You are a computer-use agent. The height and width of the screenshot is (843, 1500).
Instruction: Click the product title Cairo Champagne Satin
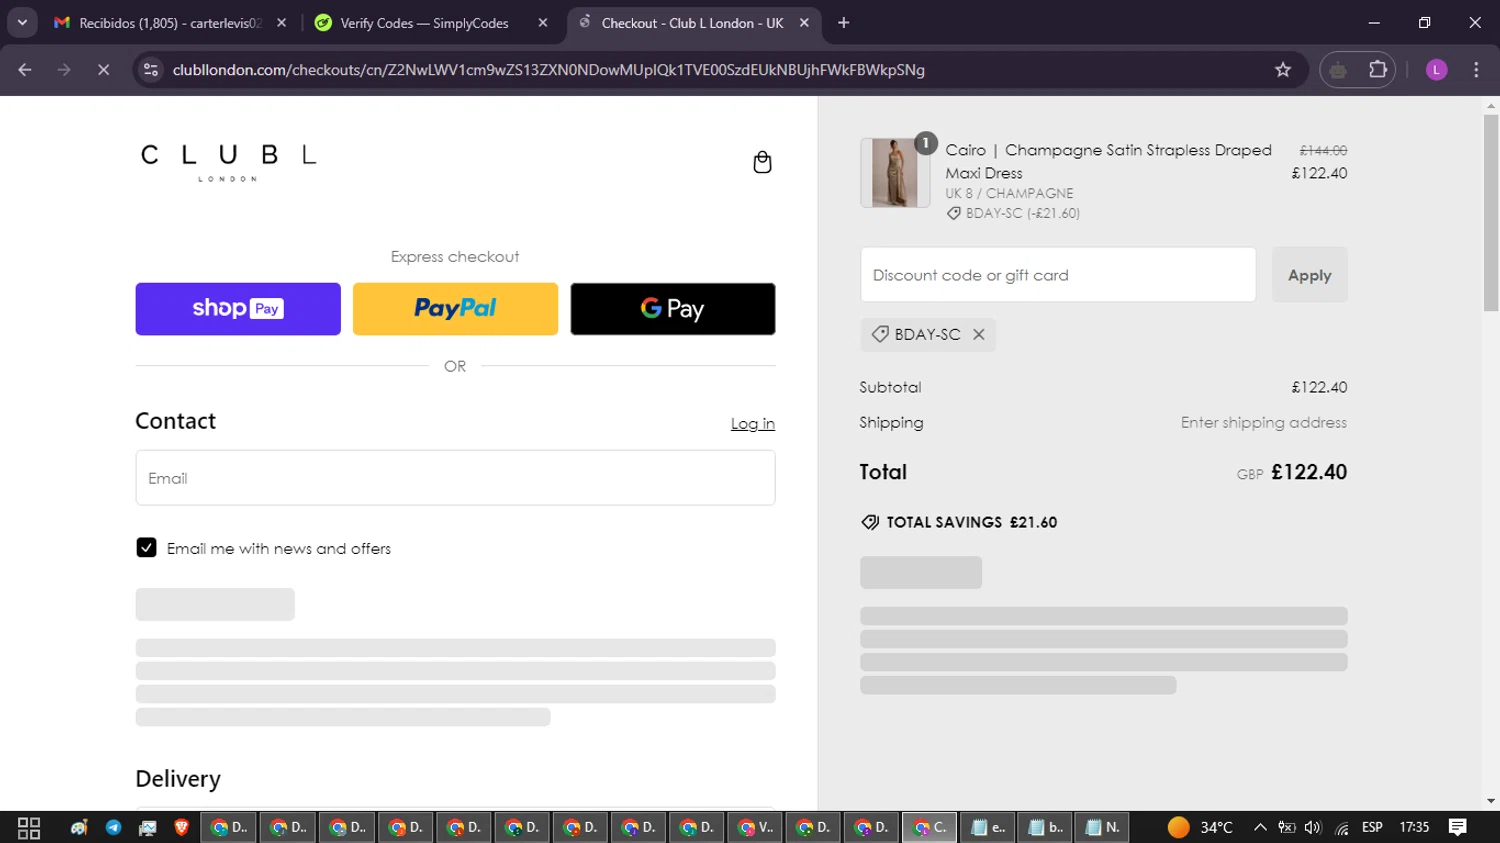point(1108,161)
